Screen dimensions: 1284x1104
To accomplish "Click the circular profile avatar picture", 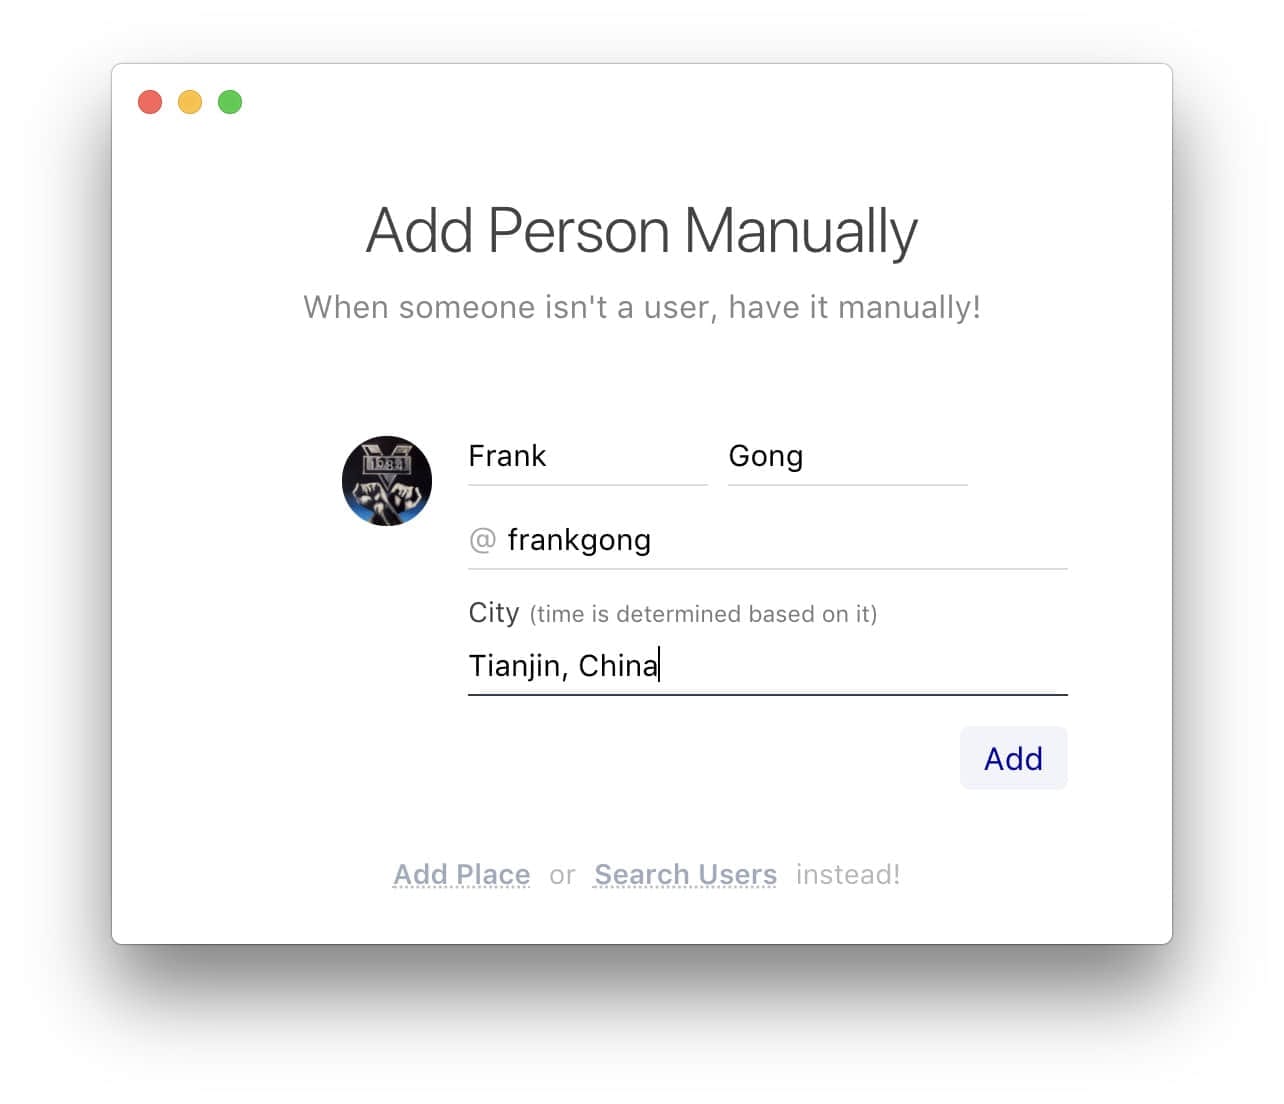I will tap(387, 481).
